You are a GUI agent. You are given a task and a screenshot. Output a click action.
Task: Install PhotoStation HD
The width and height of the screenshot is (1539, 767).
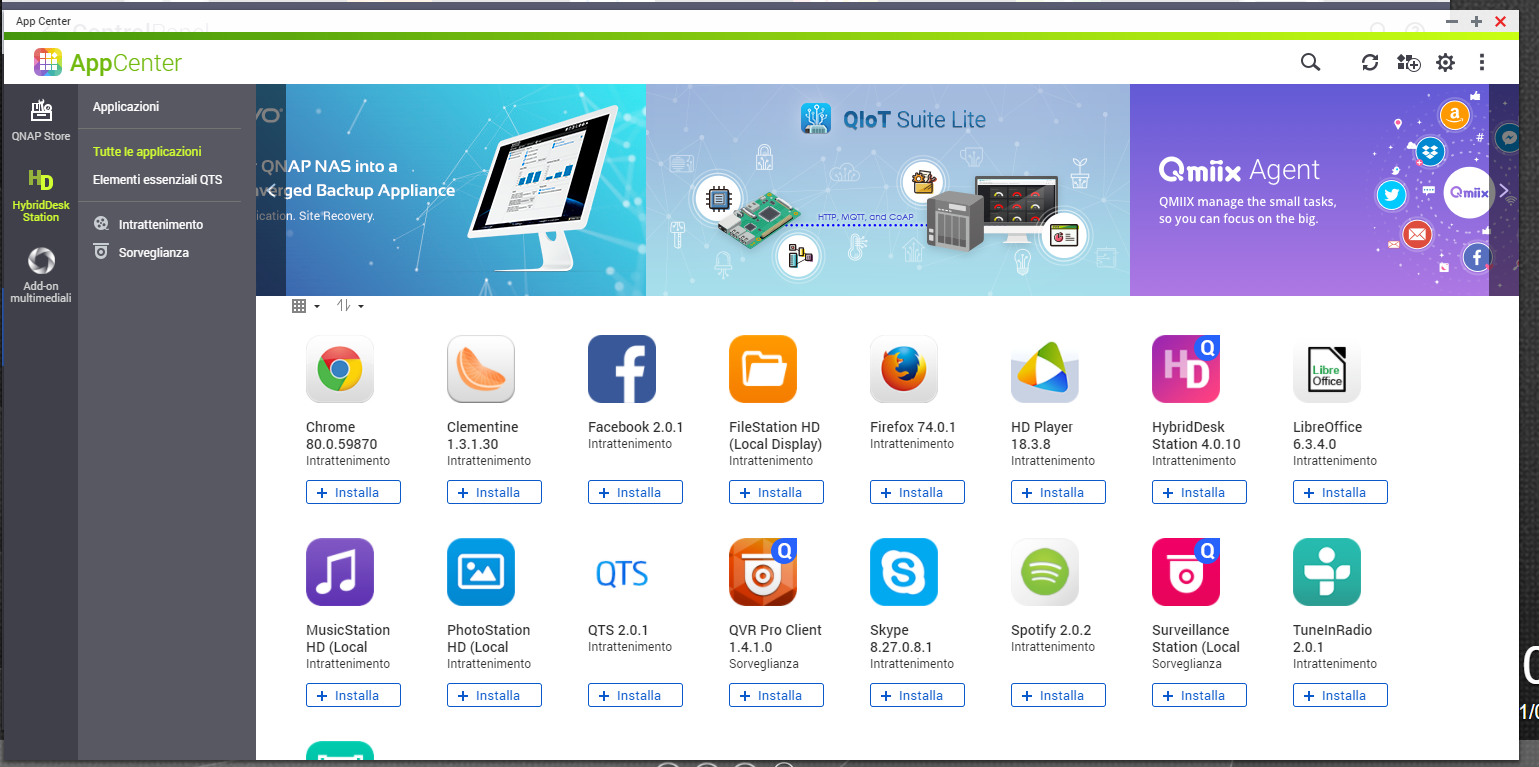[494, 695]
